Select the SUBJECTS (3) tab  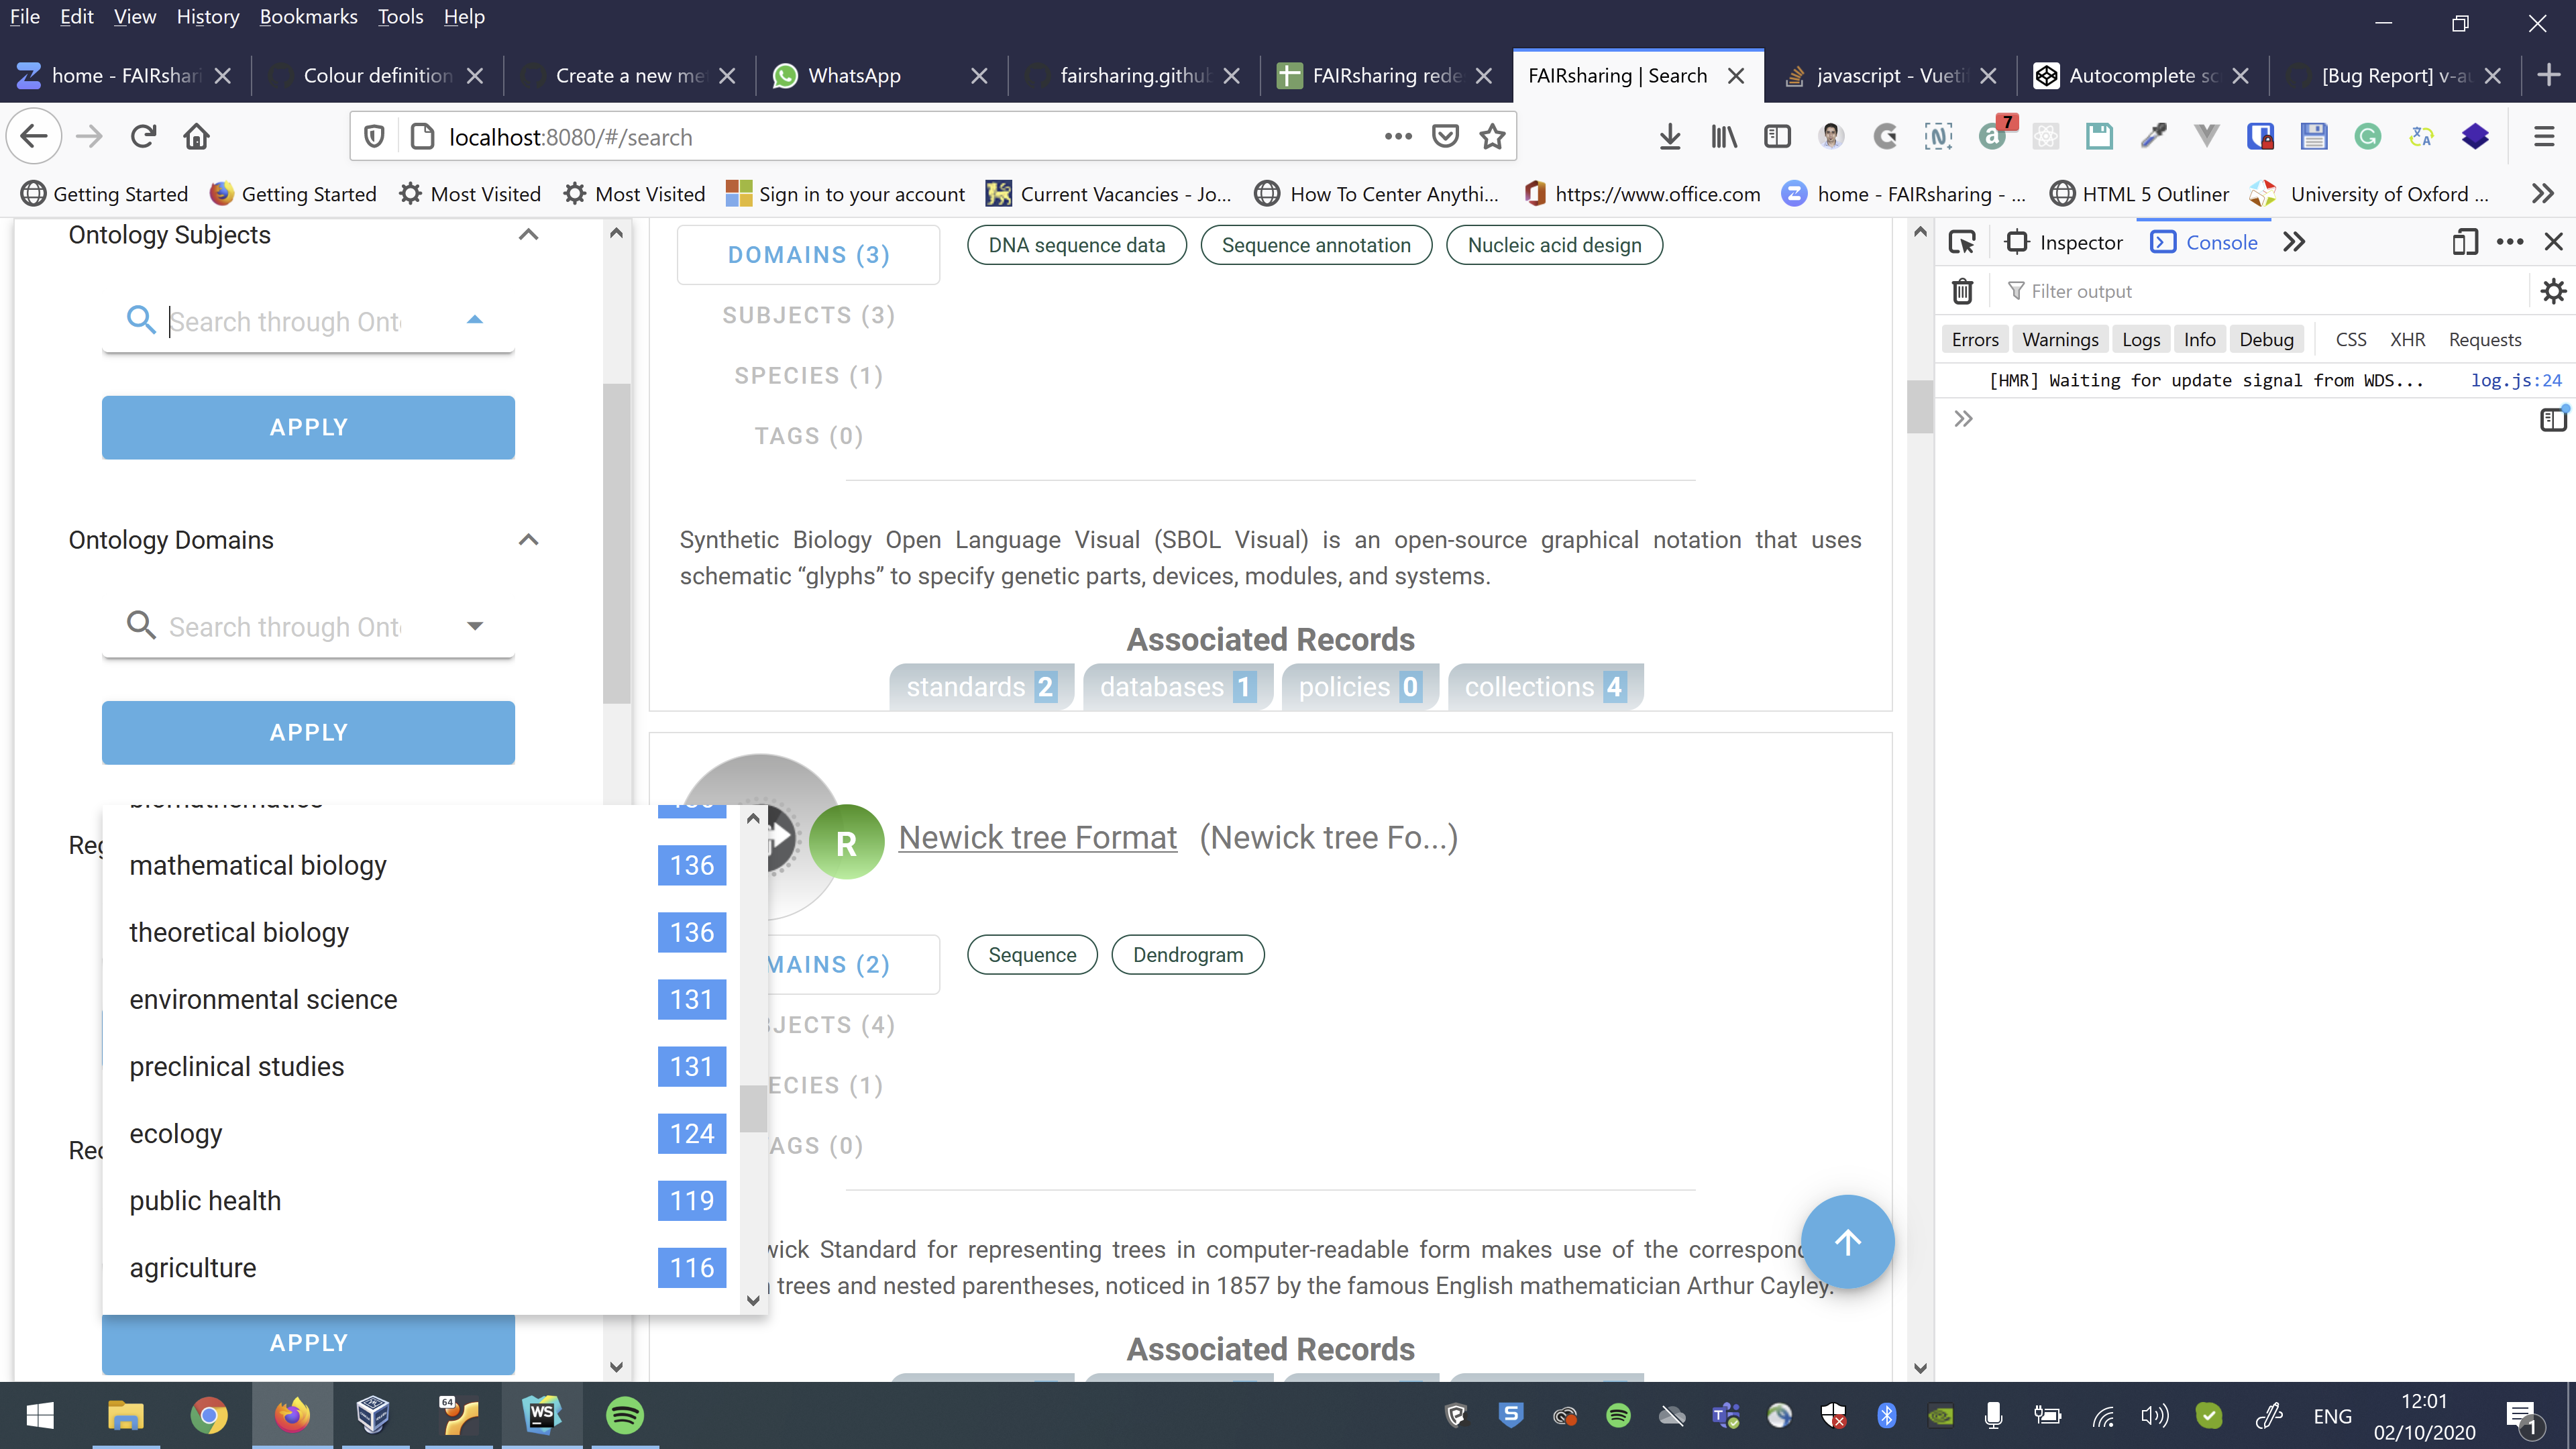point(808,316)
